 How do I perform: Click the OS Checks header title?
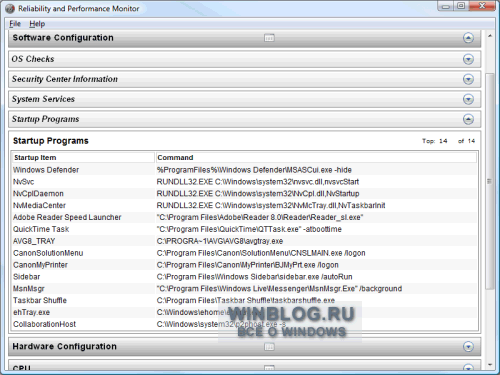coord(33,59)
